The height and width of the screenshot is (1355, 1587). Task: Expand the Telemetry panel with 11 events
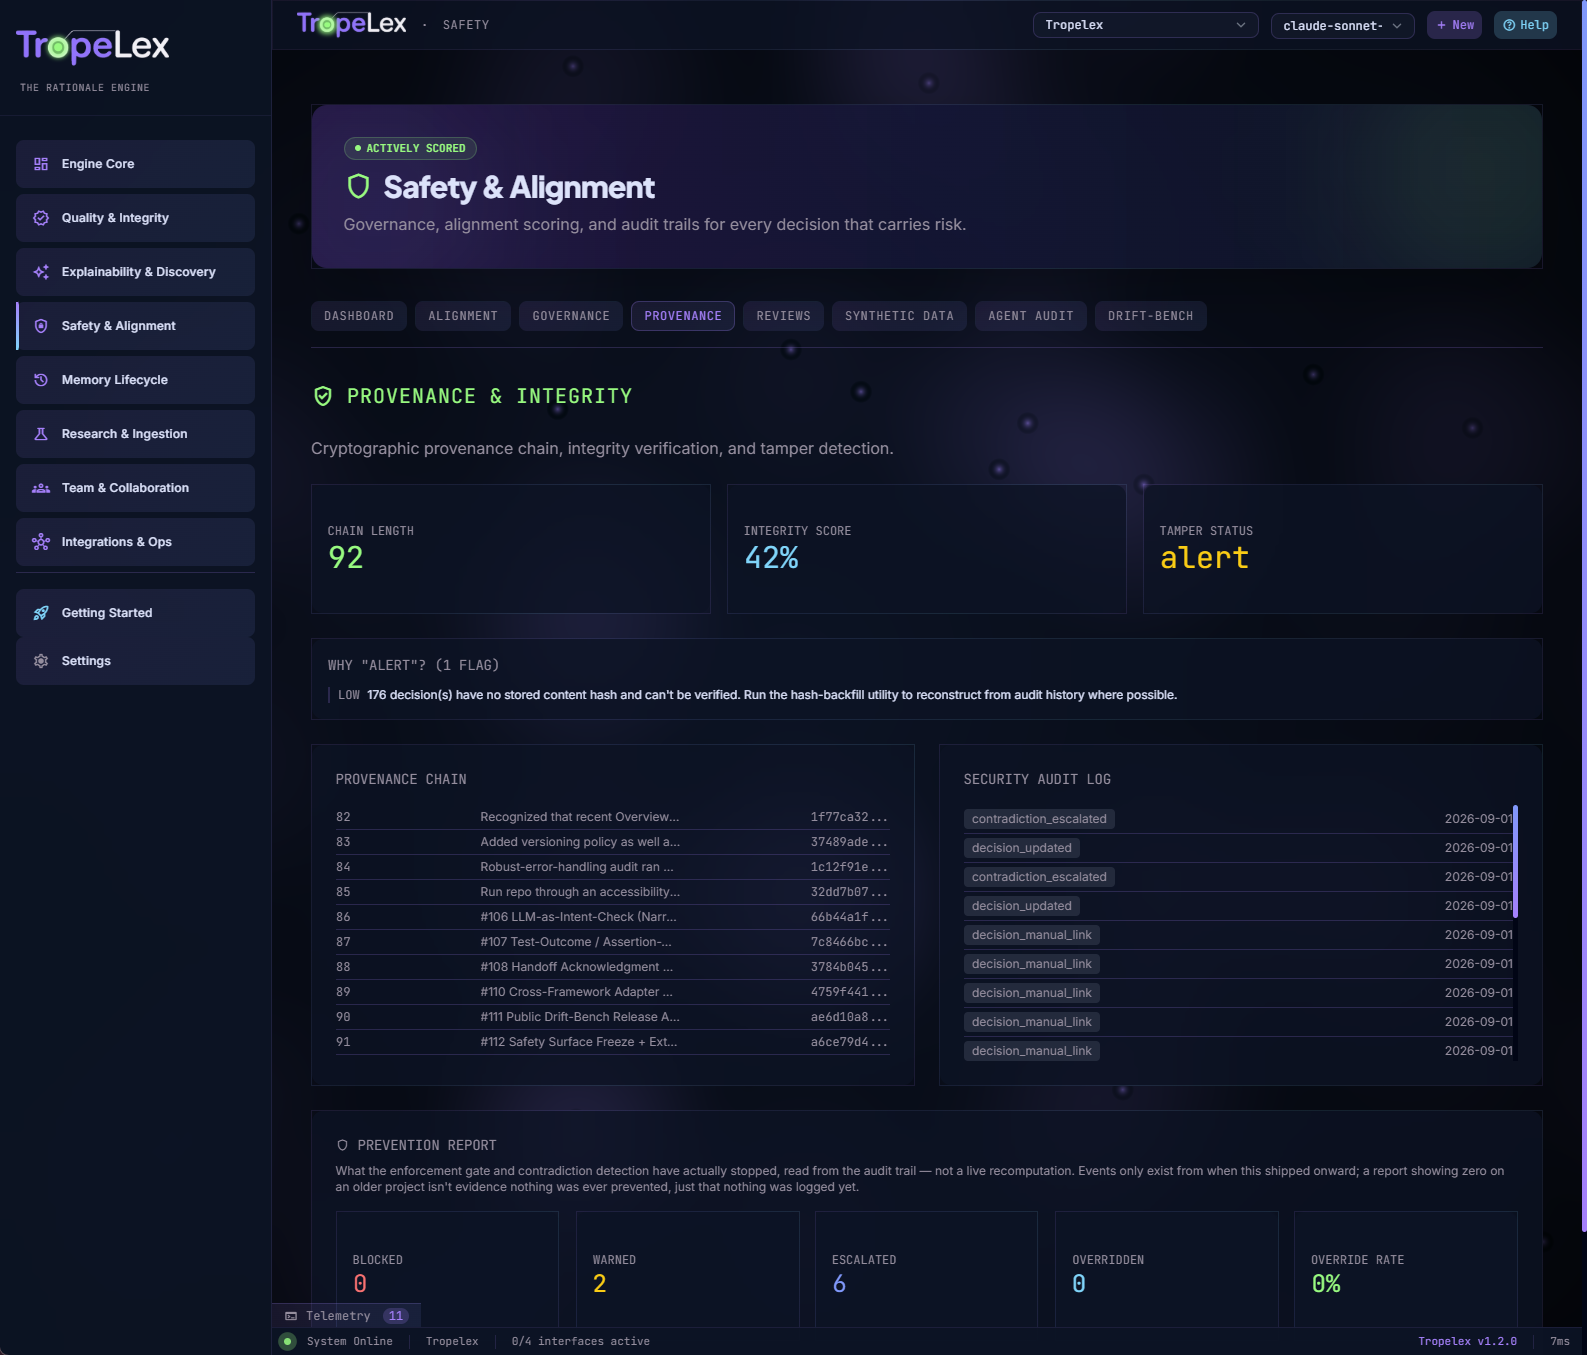click(347, 1316)
